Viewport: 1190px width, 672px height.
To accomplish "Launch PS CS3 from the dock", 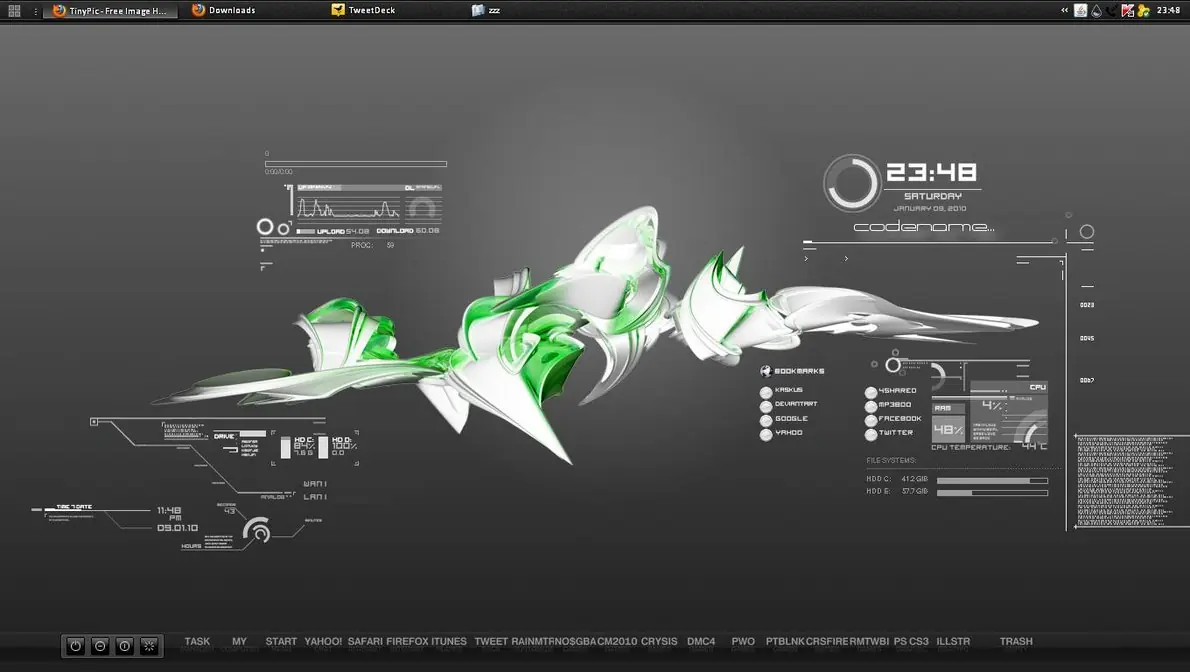I will point(911,642).
